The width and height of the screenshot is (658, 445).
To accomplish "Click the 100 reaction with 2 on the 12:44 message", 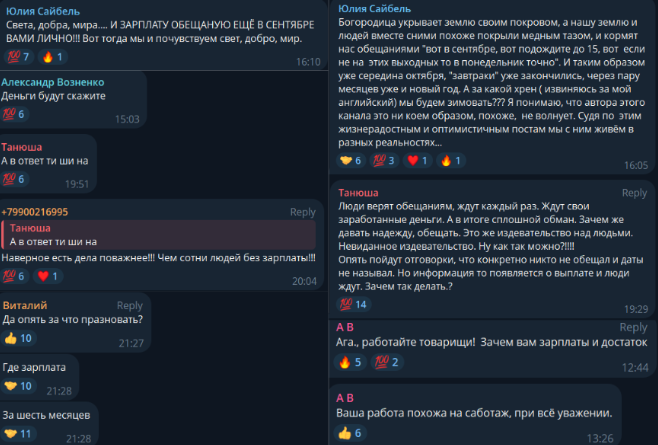I will [x=387, y=362].
